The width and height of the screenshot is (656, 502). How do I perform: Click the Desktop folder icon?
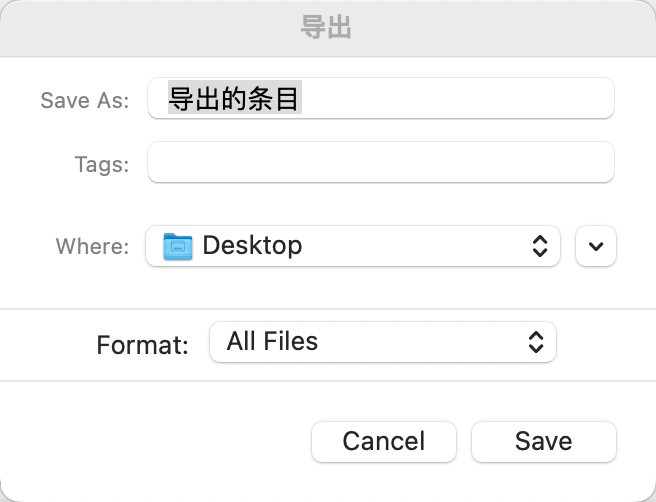(x=178, y=246)
